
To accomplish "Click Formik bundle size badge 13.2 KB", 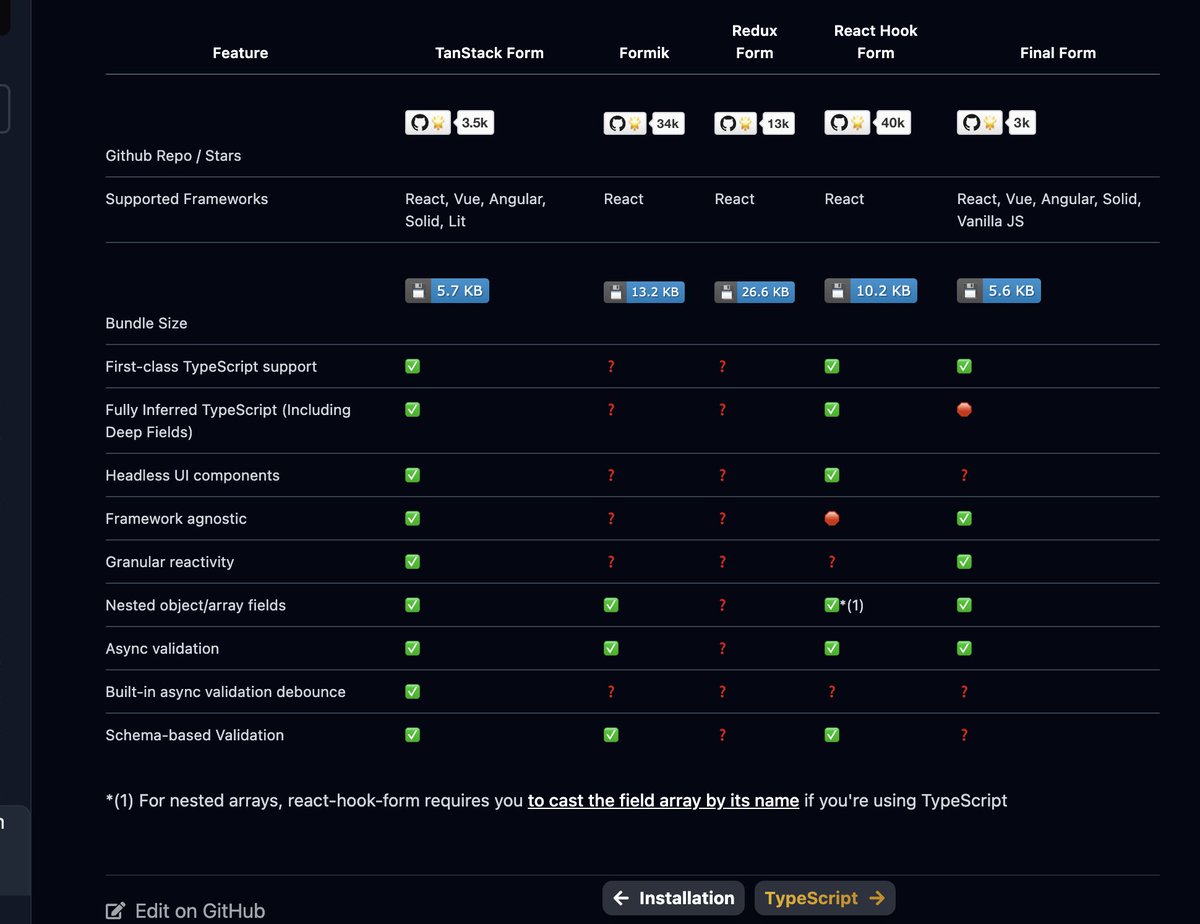I will (644, 292).
